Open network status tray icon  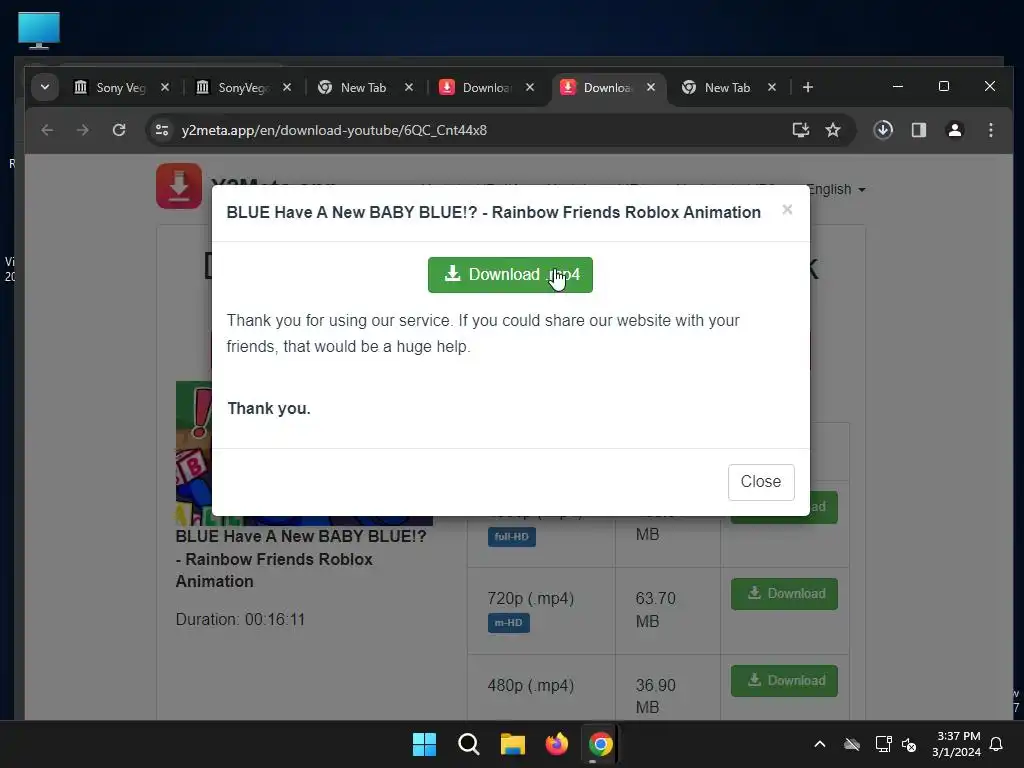[x=883, y=744]
